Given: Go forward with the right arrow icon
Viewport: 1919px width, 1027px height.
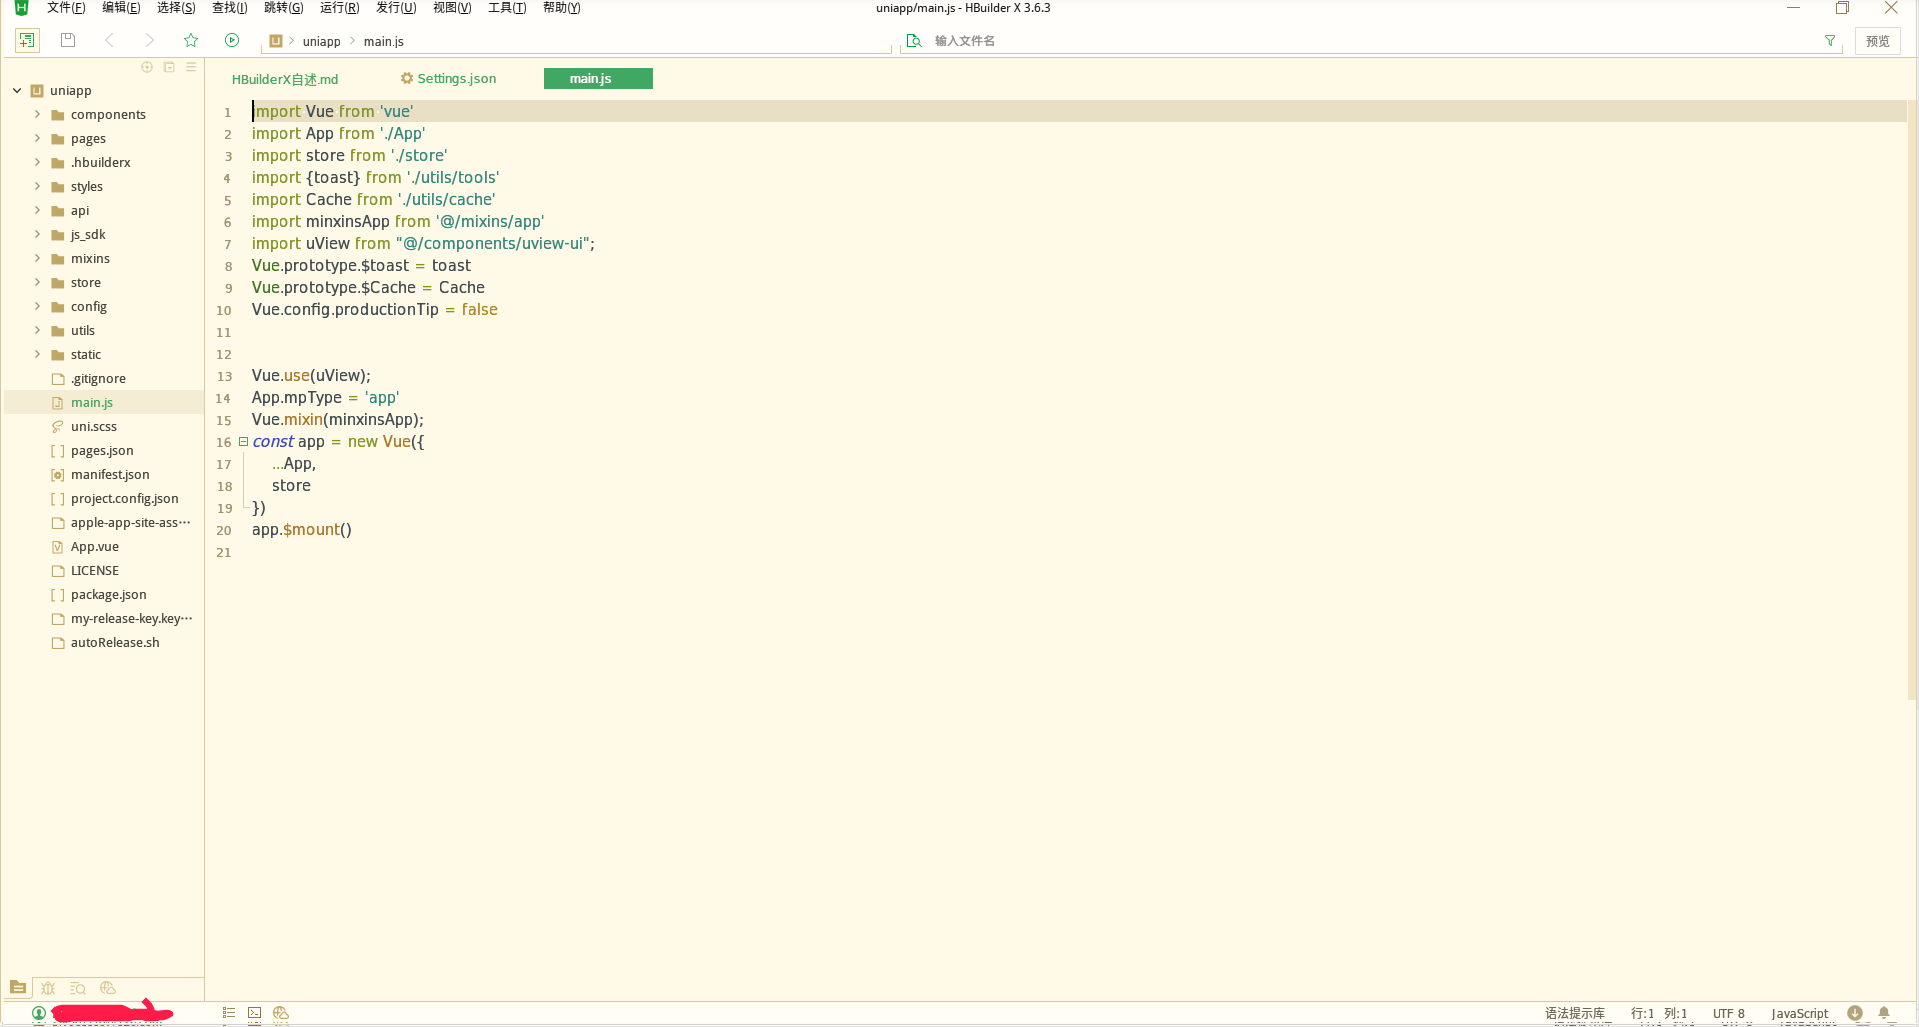Looking at the screenshot, I should point(150,40).
